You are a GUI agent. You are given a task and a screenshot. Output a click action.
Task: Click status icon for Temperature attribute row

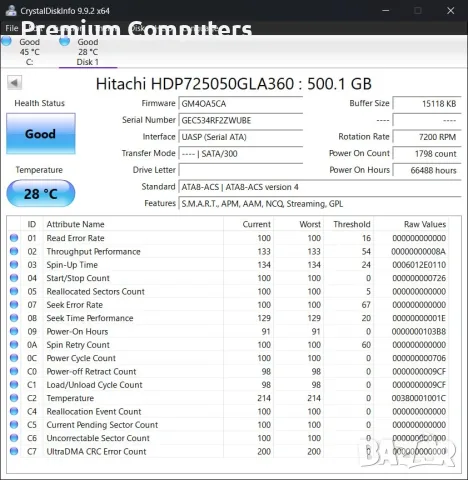[14, 398]
